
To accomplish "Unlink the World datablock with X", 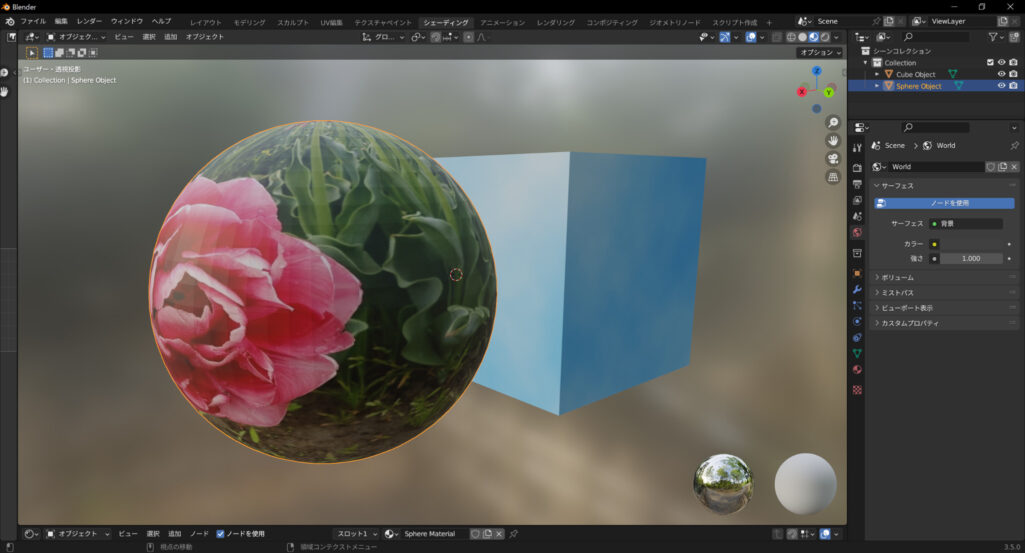I will [1014, 167].
